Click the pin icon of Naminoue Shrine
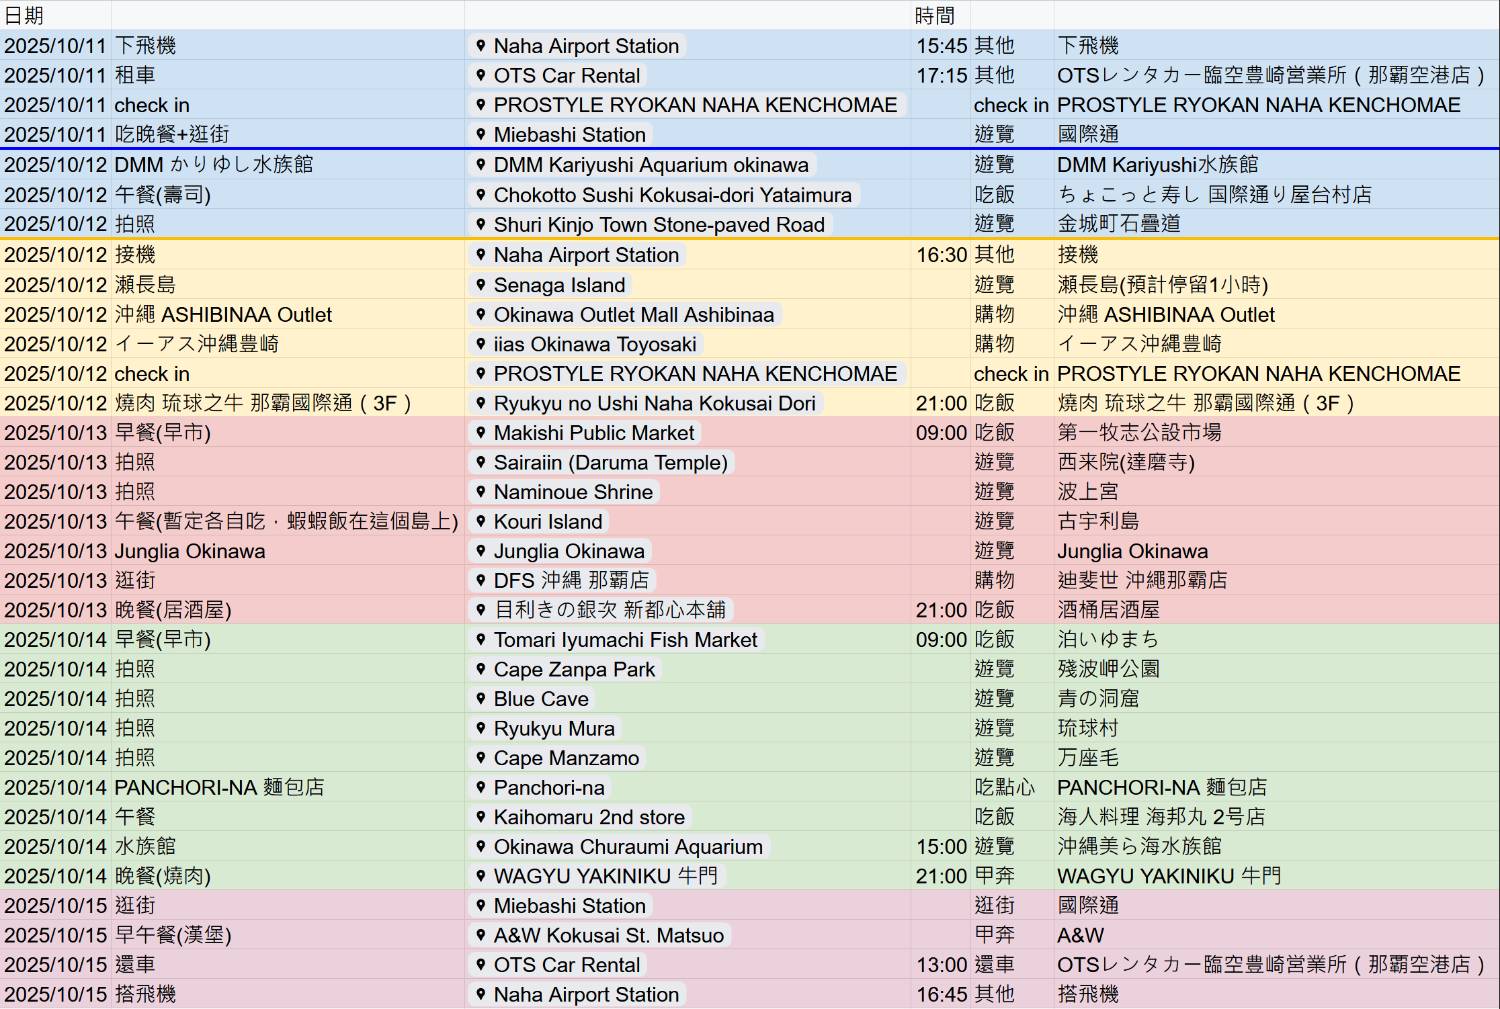 click(x=481, y=491)
